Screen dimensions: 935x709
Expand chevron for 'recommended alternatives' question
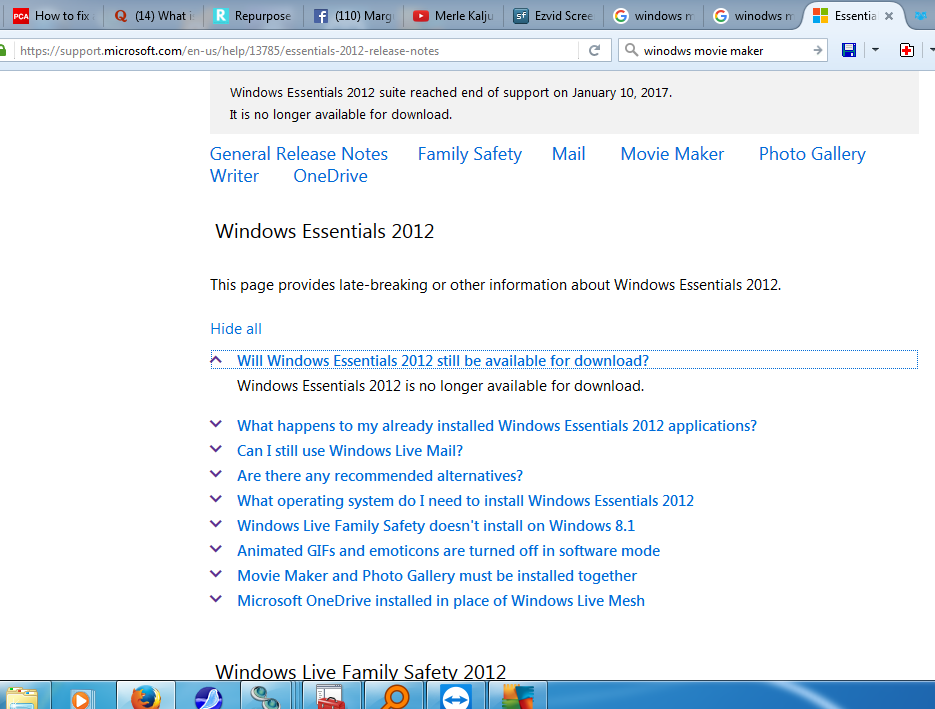[216, 474]
